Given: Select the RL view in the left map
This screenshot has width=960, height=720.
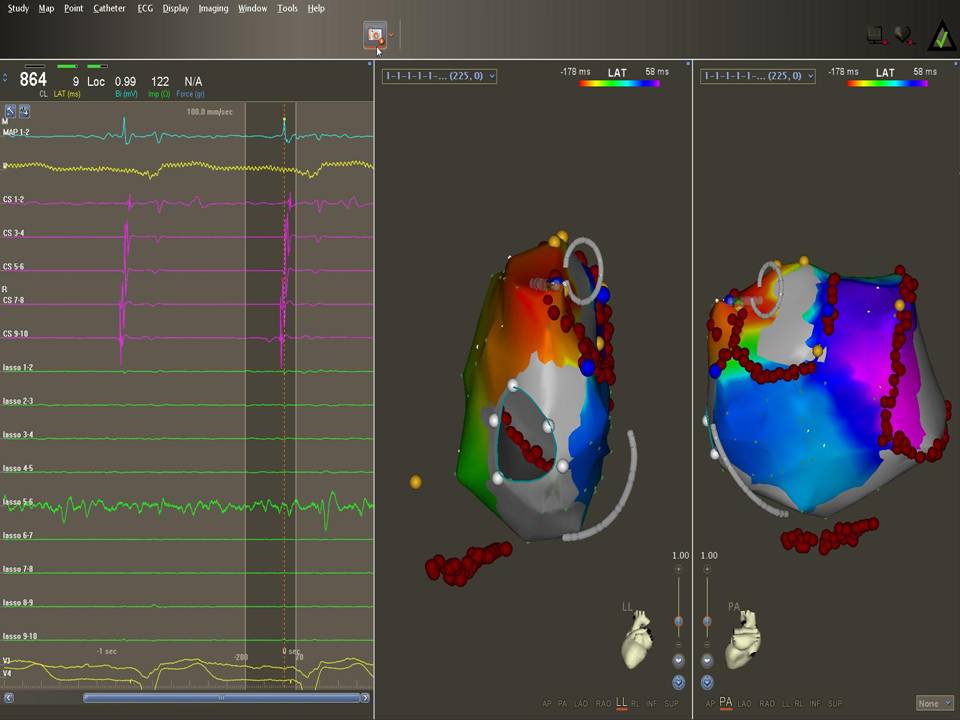Looking at the screenshot, I should 636,704.
